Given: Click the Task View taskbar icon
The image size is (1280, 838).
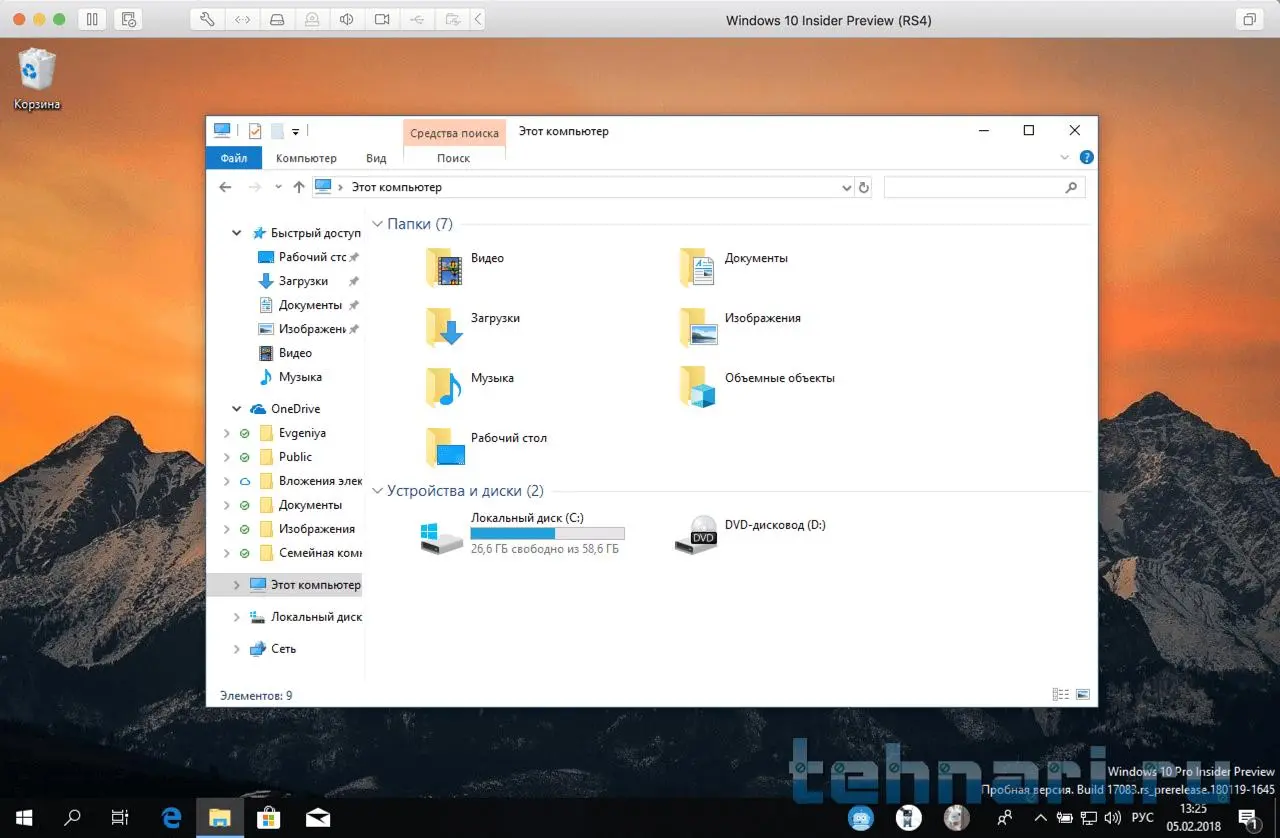Looking at the screenshot, I should click(120, 818).
